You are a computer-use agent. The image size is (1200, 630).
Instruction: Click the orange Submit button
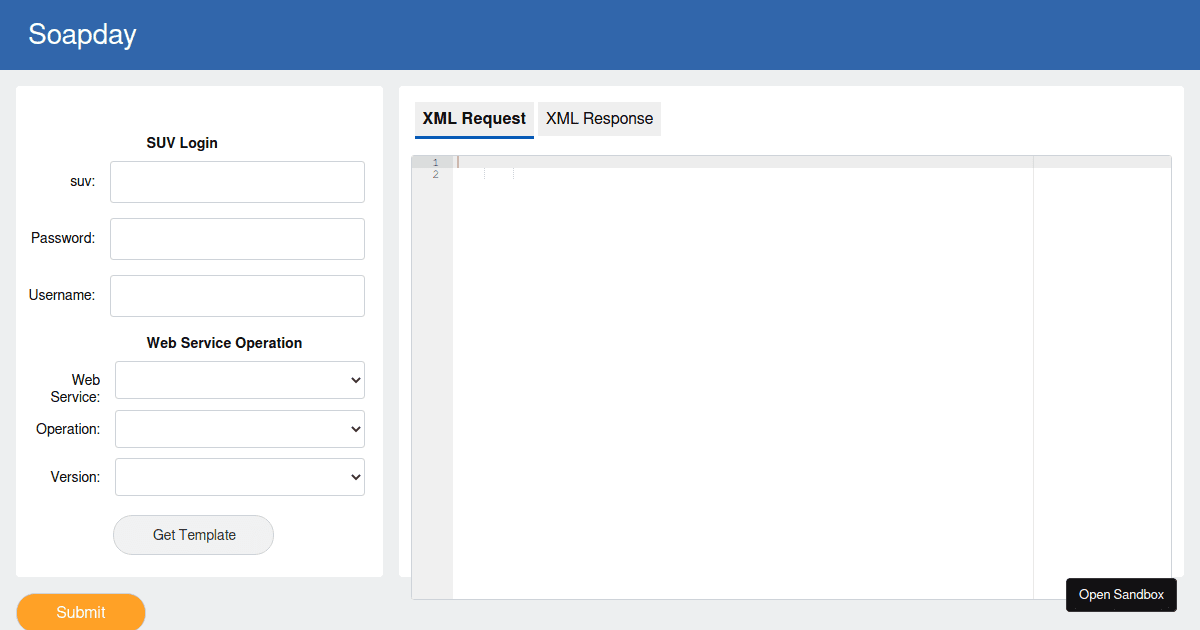(81, 612)
